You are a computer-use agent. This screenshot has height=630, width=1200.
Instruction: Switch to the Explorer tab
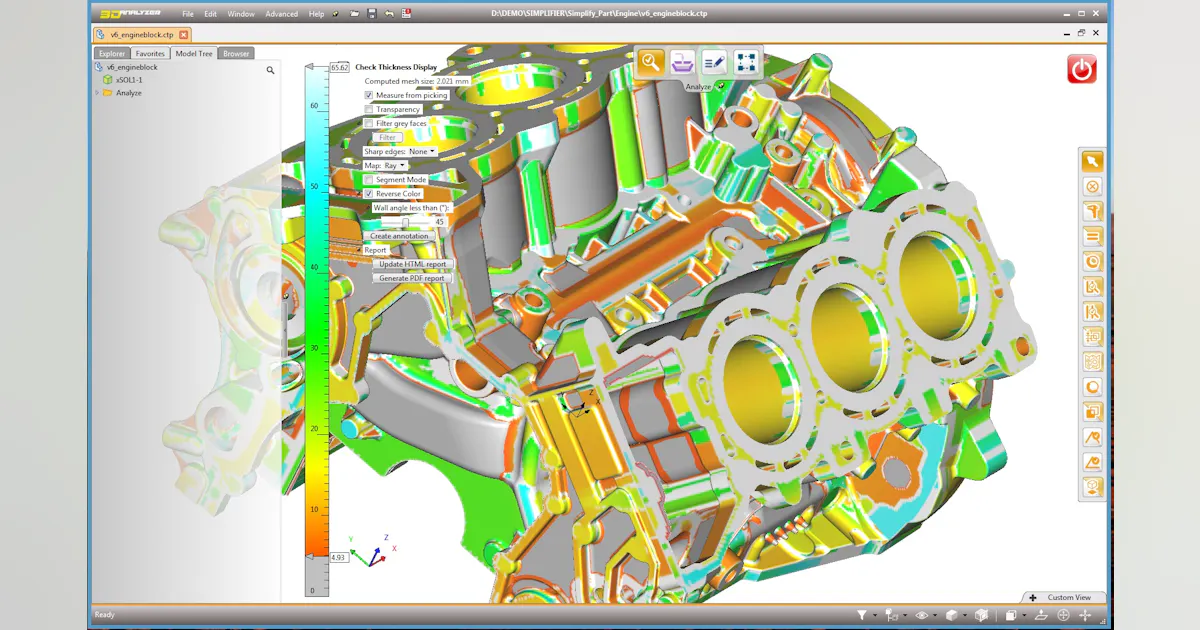tap(112, 54)
